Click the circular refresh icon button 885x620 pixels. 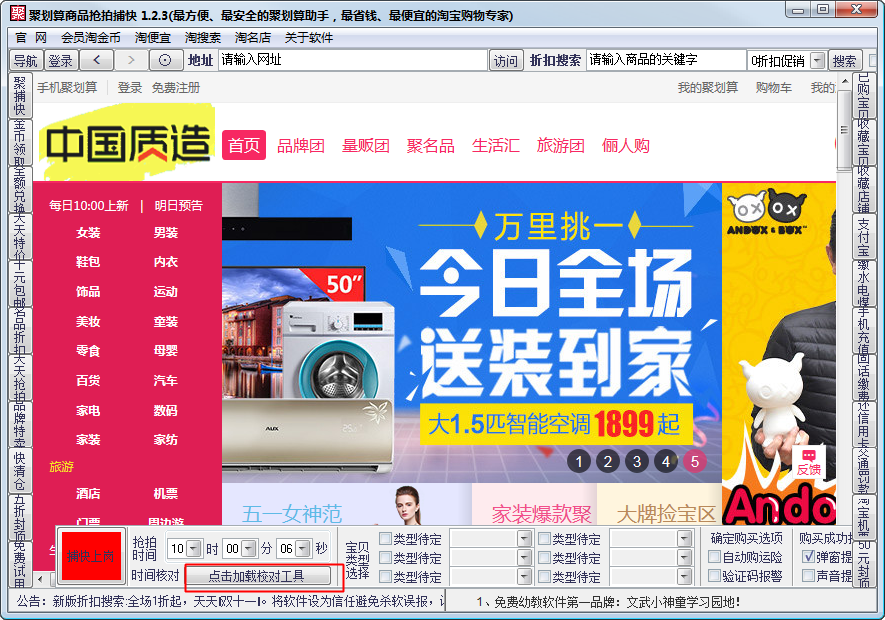[165, 60]
